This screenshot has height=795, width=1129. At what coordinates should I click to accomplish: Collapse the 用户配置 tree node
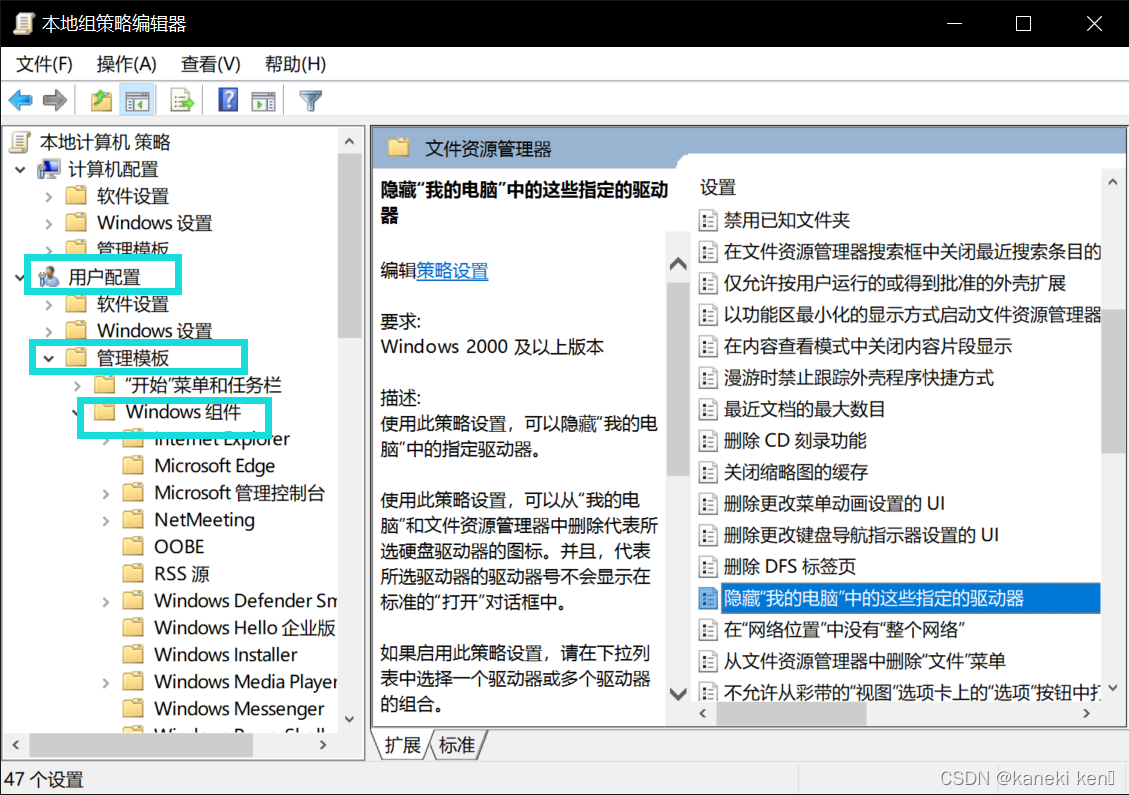click(20, 277)
